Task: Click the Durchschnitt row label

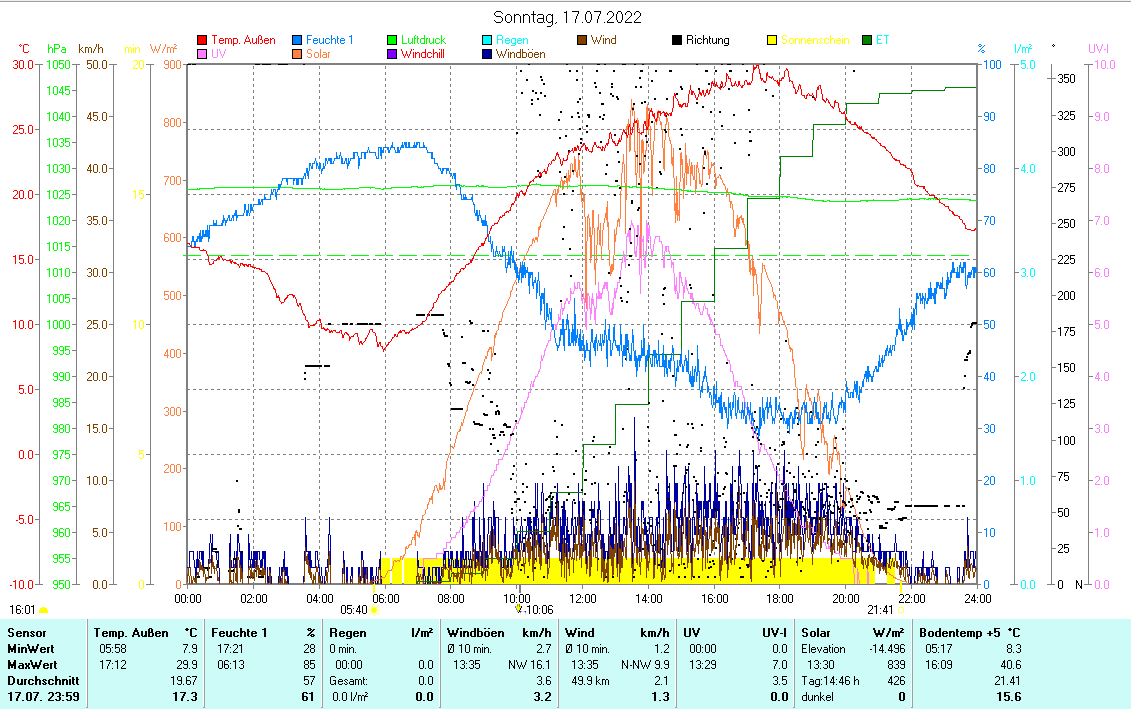Action: click(x=38, y=681)
